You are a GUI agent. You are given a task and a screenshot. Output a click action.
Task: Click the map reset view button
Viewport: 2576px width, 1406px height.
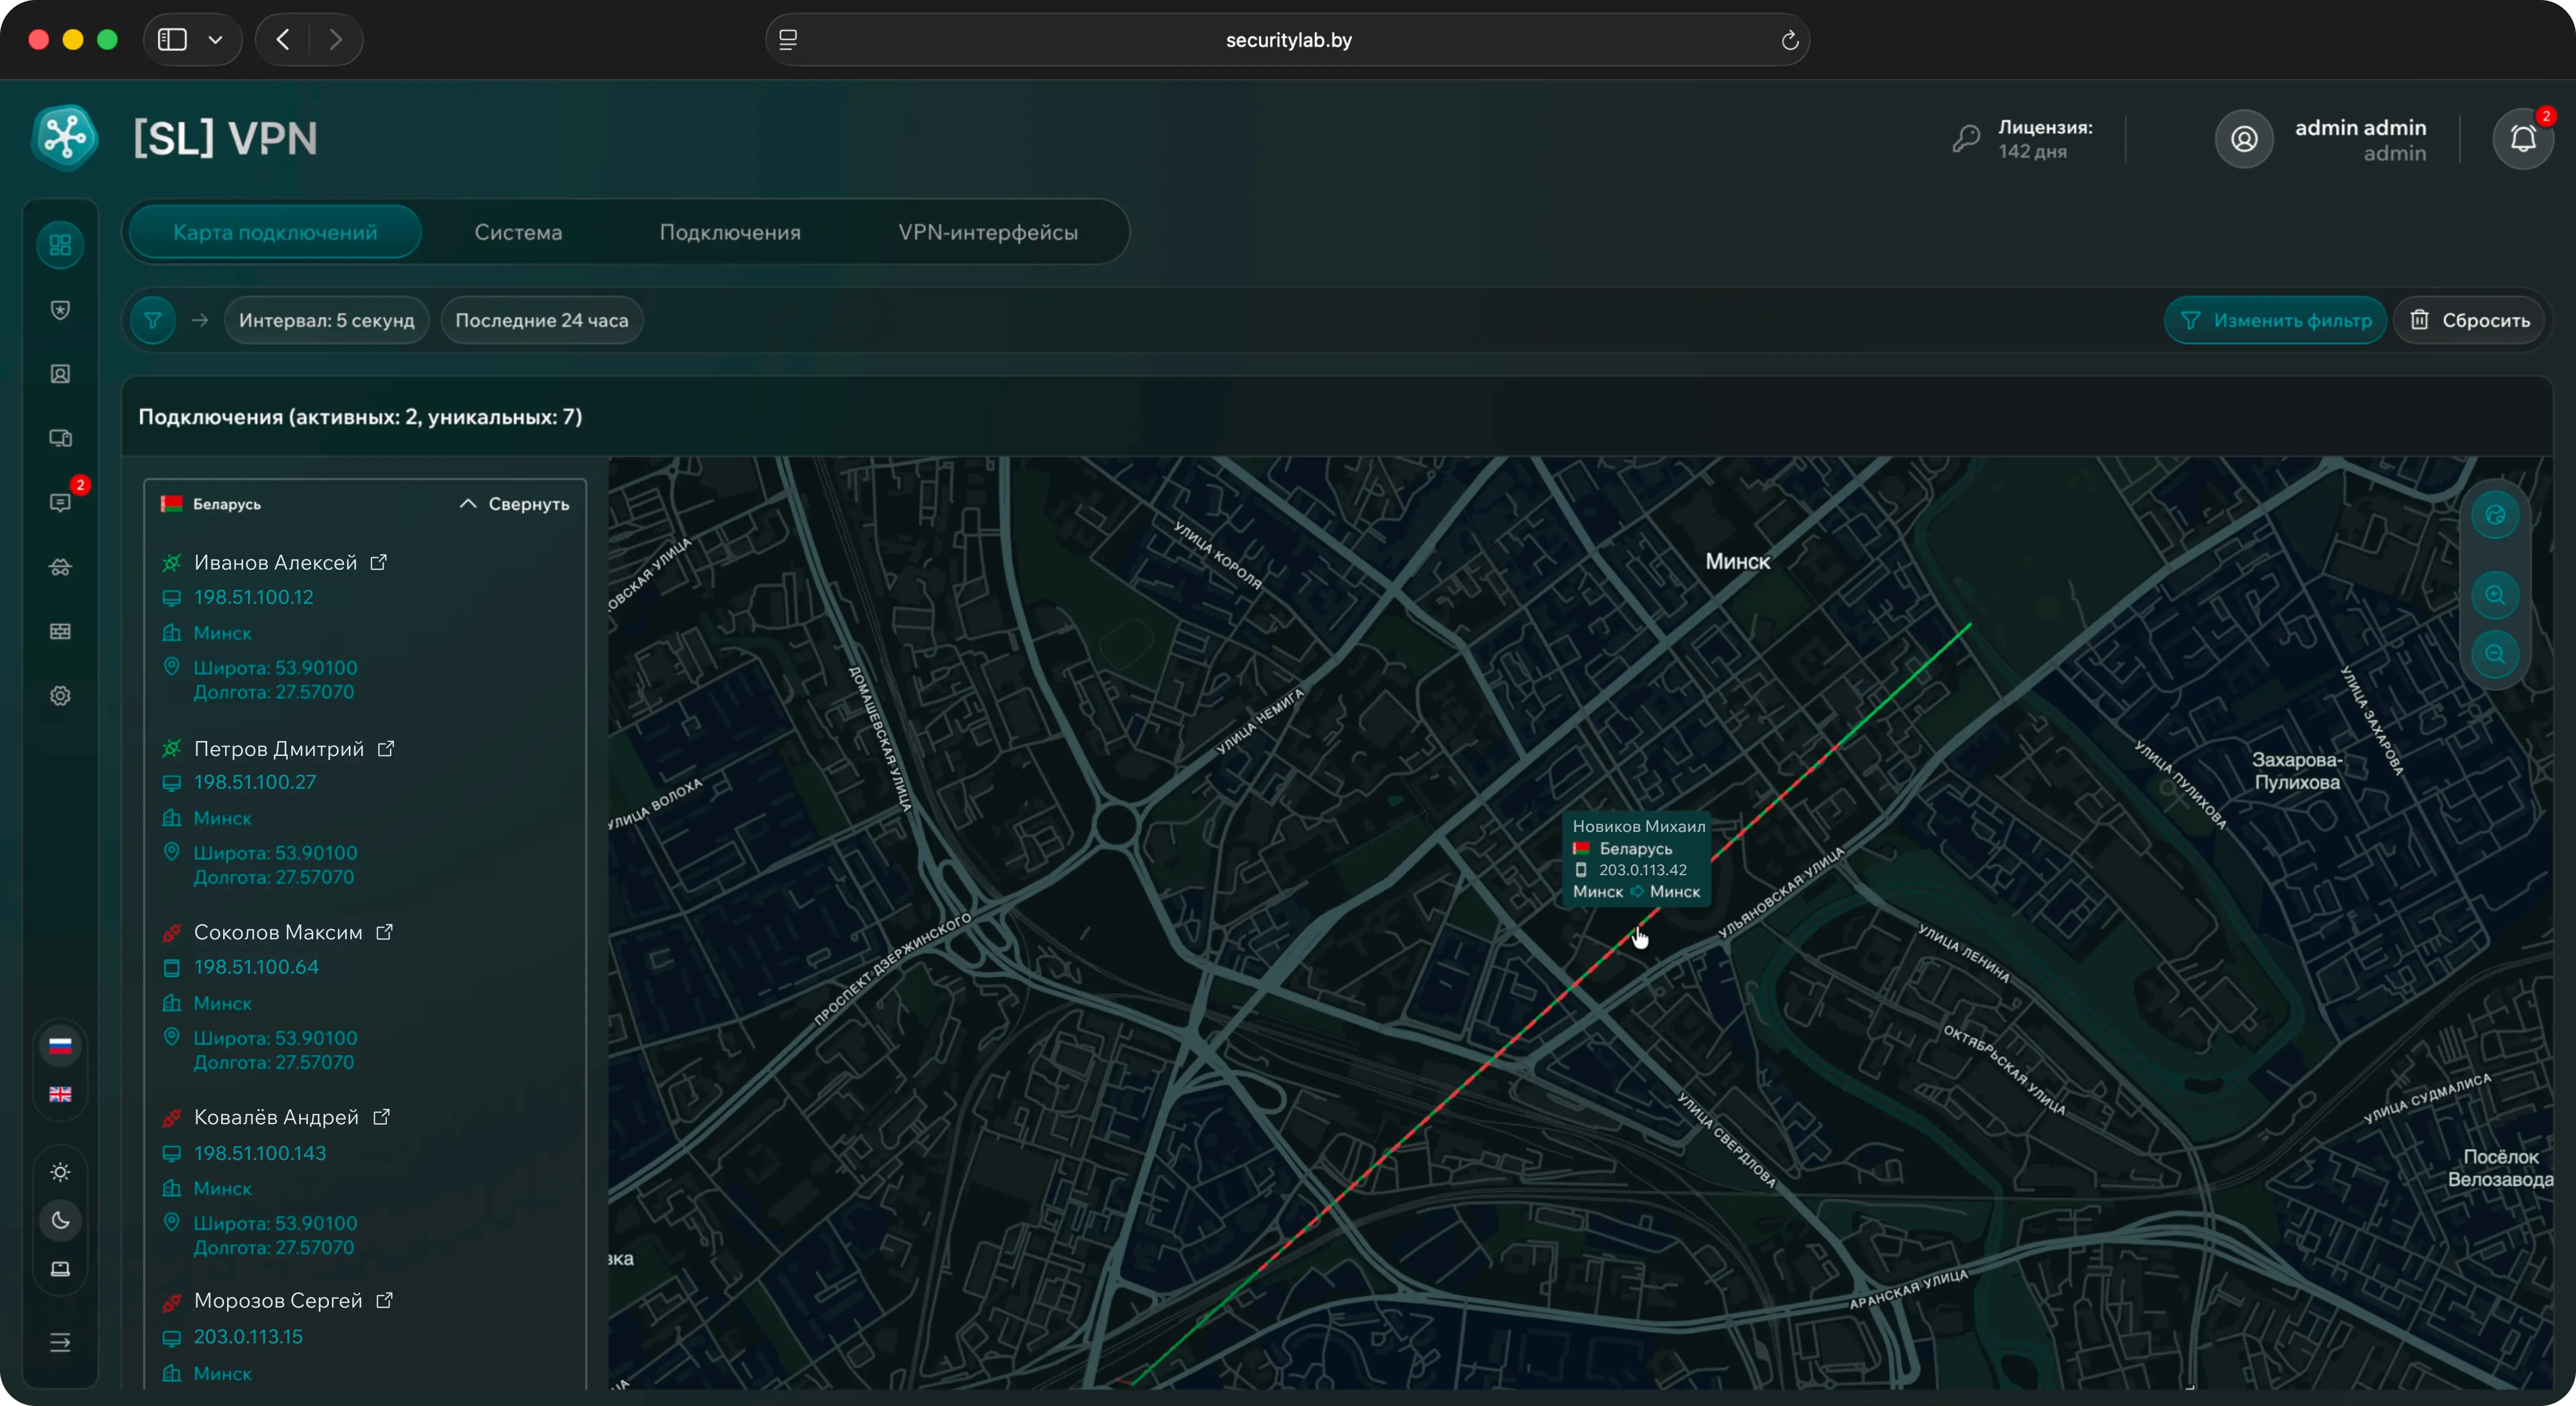click(2496, 515)
